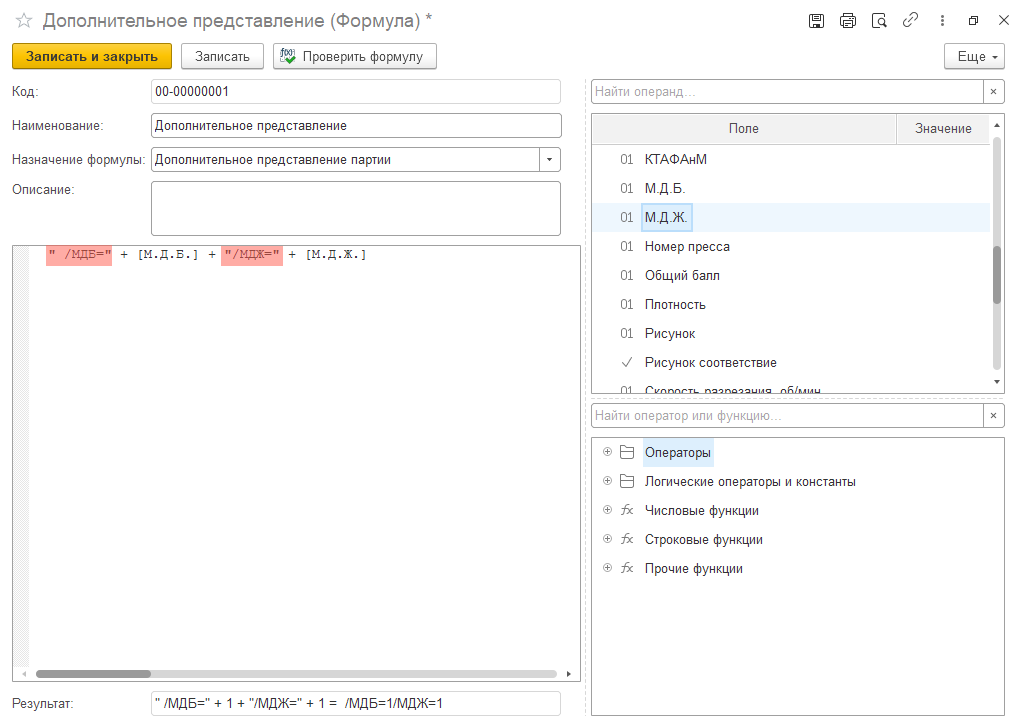Clear the operator search with X button
The width and height of the screenshot is (1024, 728).
point(994,416)
